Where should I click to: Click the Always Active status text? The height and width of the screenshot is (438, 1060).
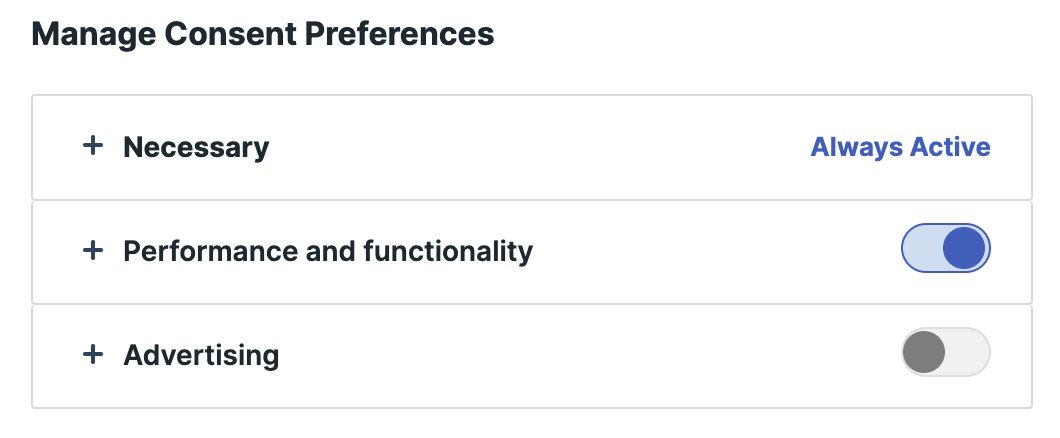coord(900,148)
